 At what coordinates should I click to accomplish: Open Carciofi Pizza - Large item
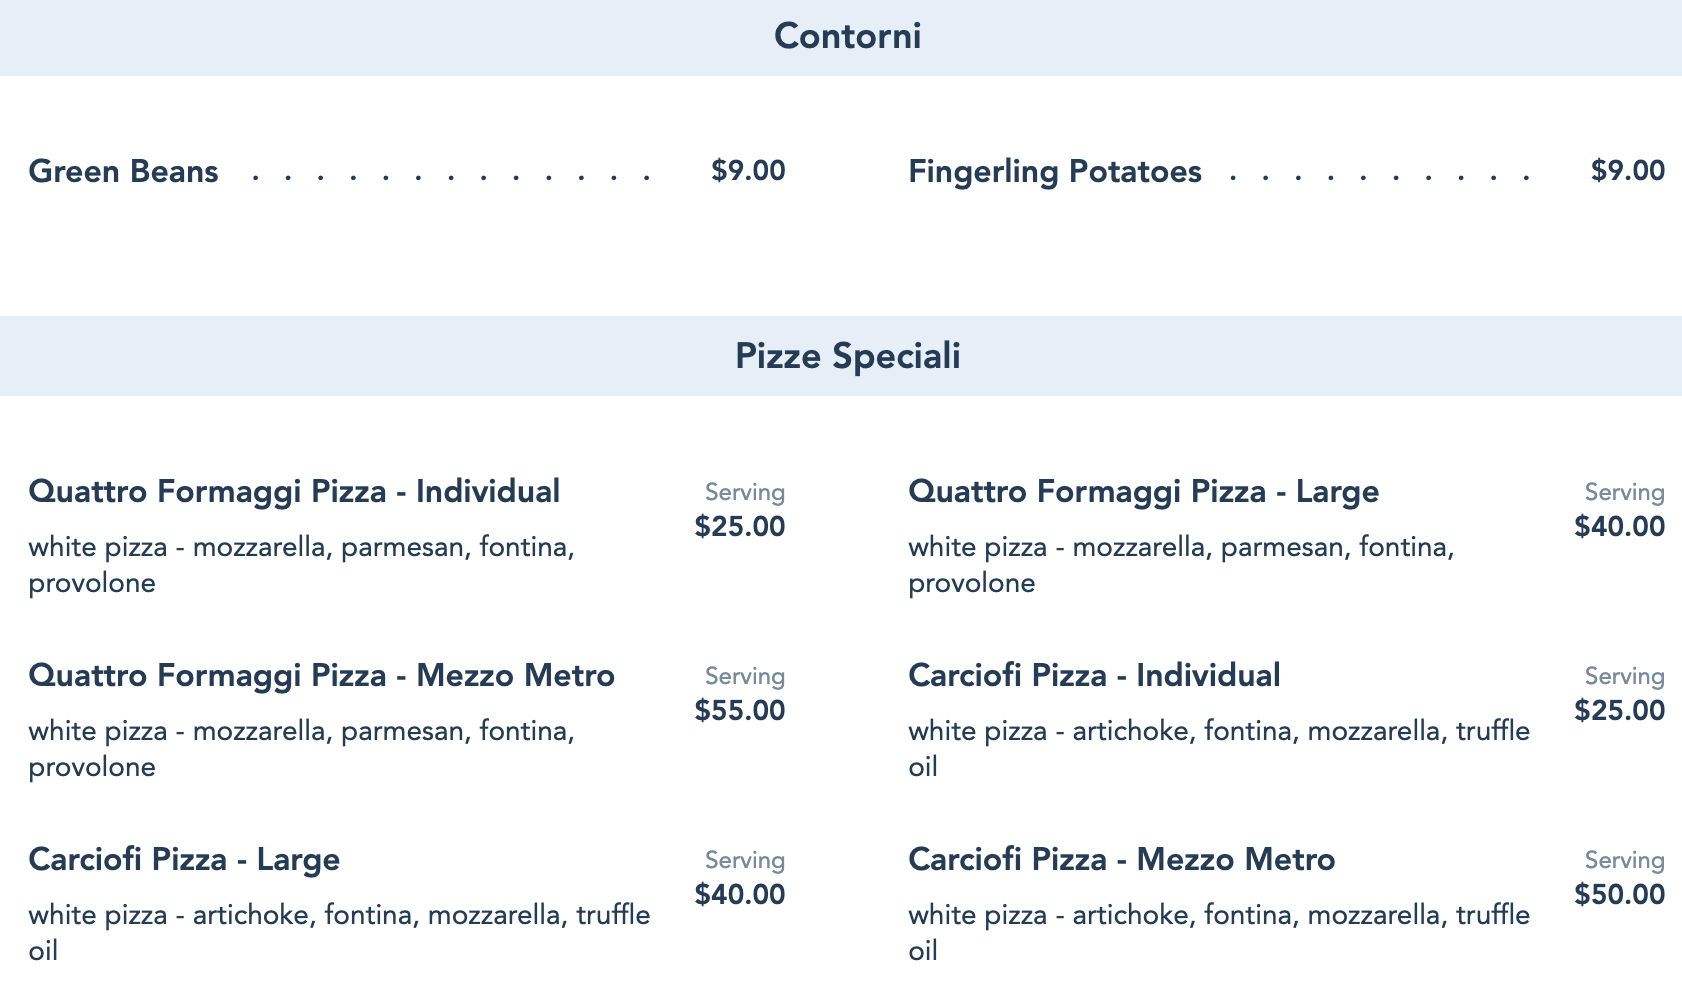pos(184,860)
